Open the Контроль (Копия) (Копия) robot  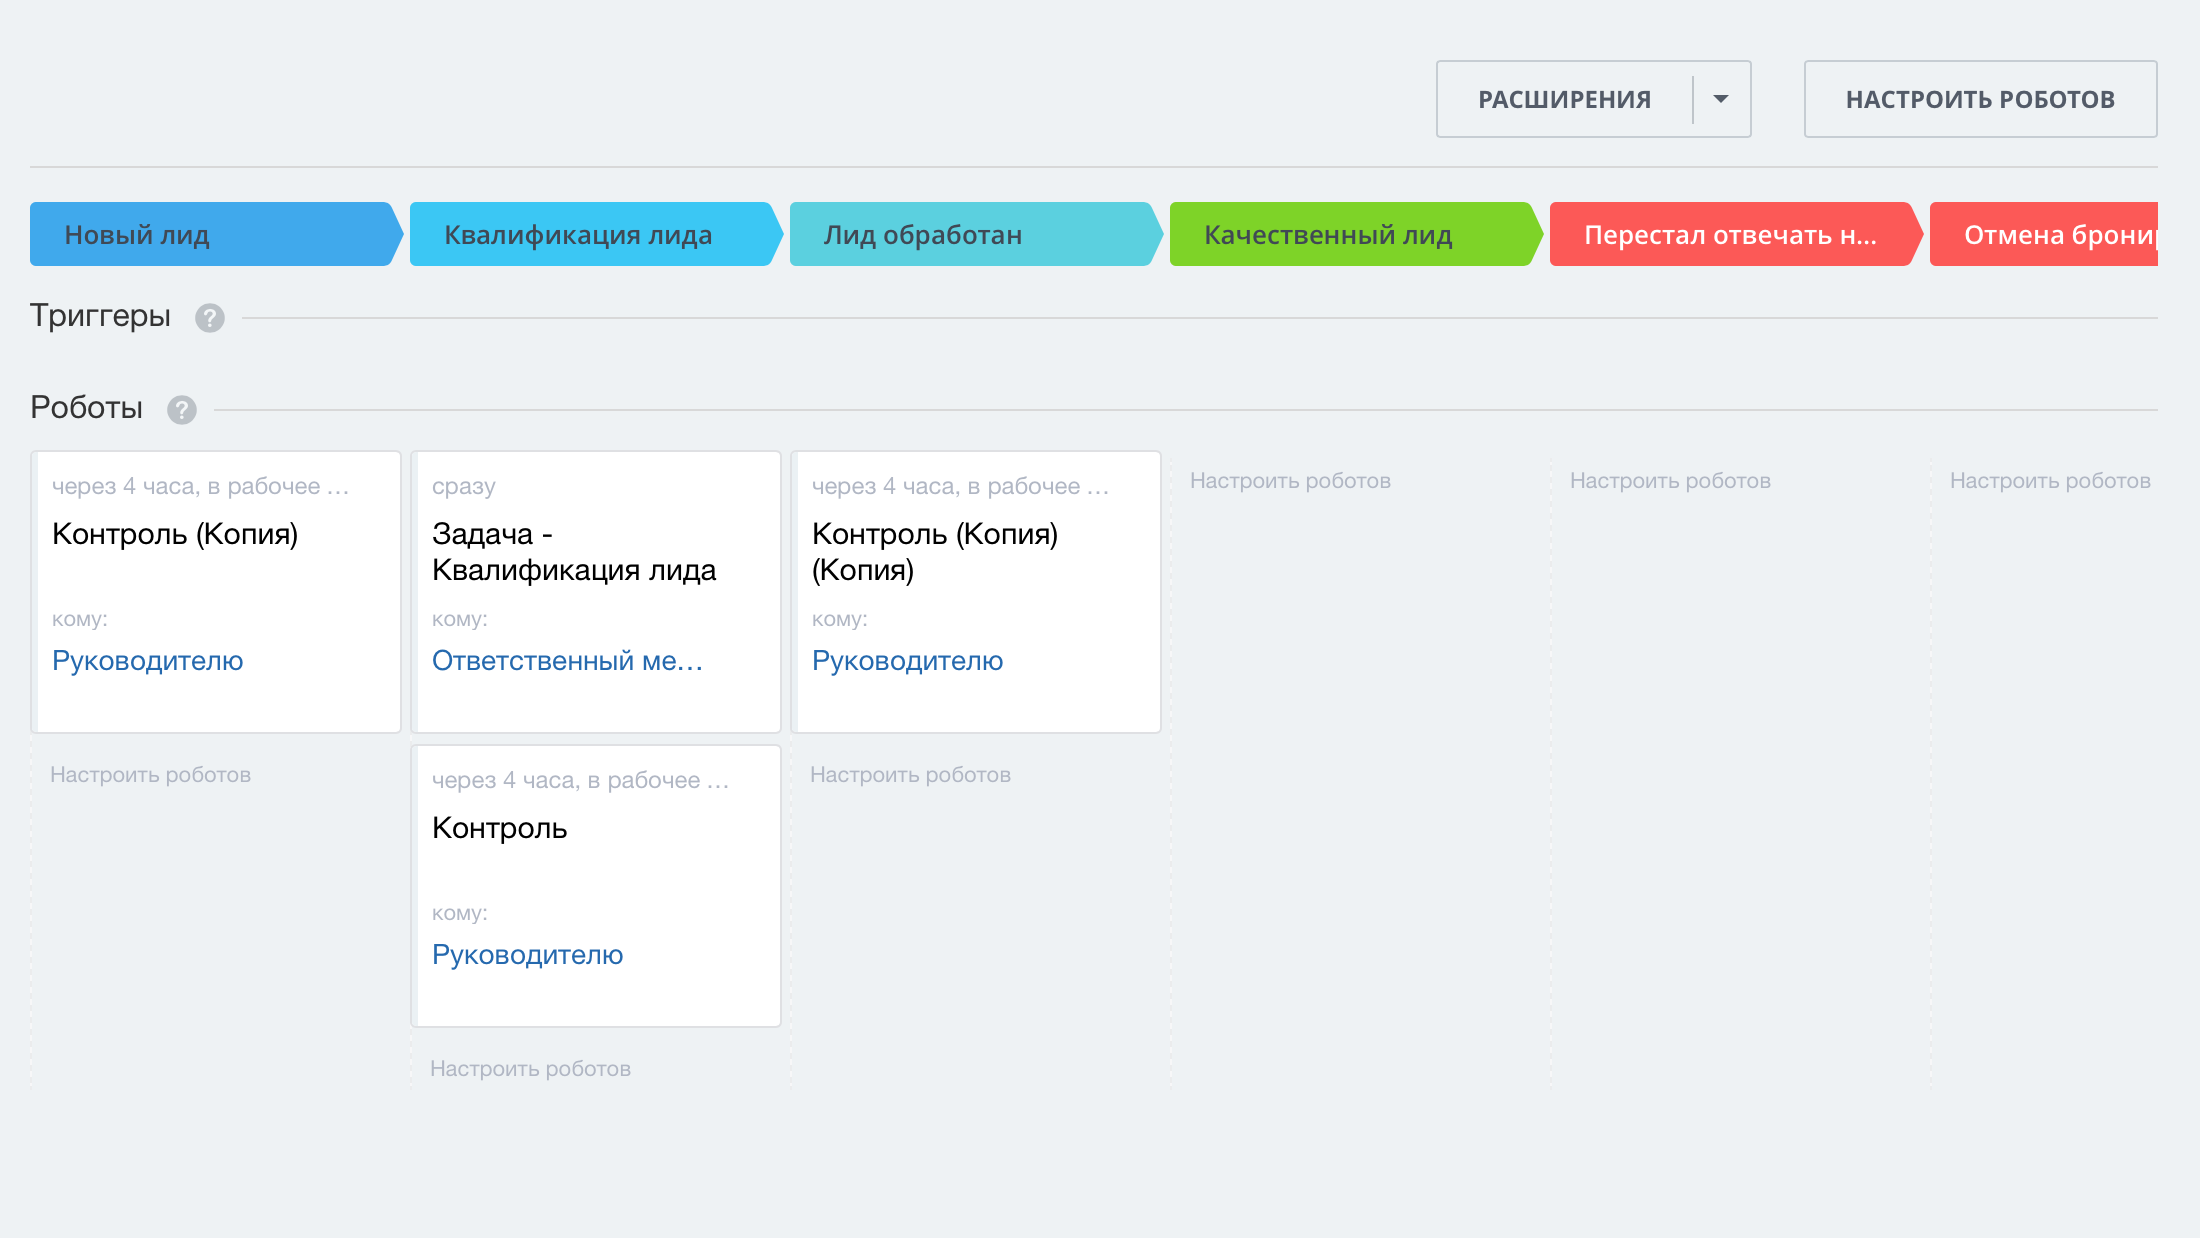(x=934, y=552)
